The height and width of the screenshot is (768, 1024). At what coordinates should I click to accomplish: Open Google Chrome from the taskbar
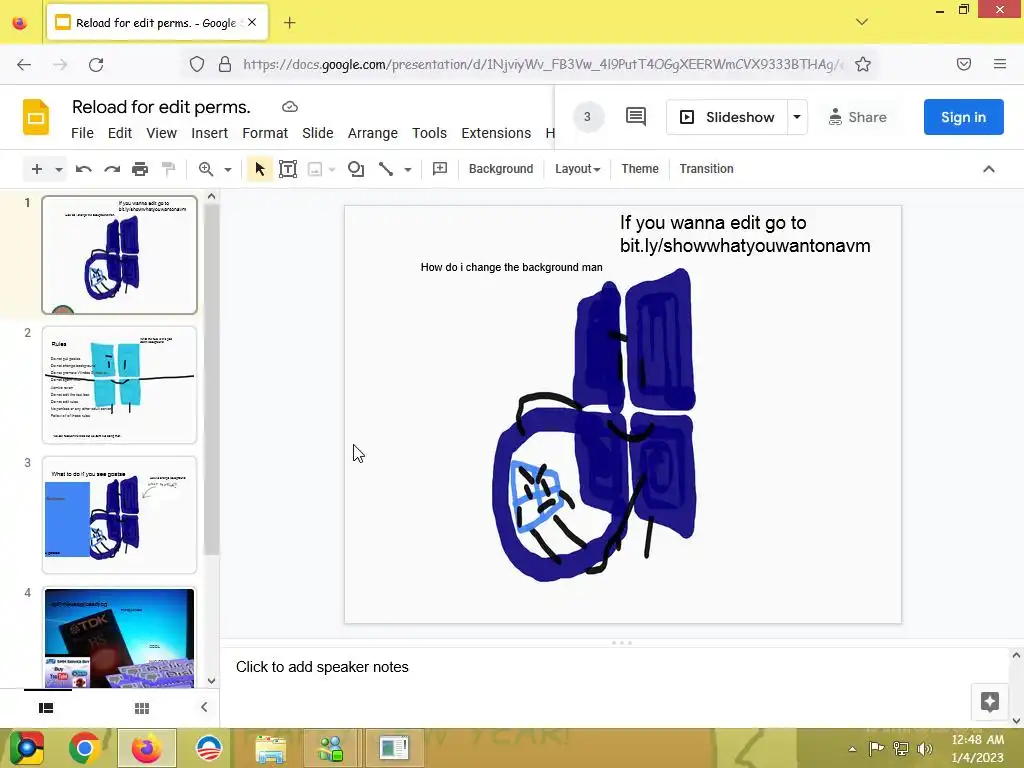[84, 748]
